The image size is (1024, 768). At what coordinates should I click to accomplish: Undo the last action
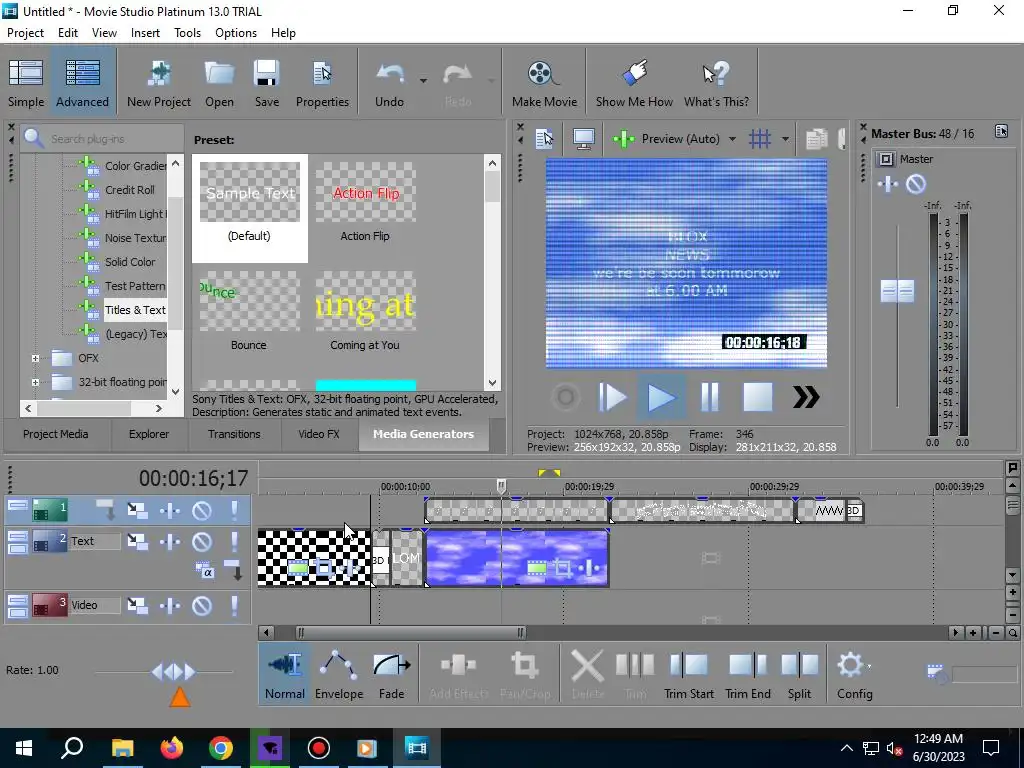click(389, 83)
